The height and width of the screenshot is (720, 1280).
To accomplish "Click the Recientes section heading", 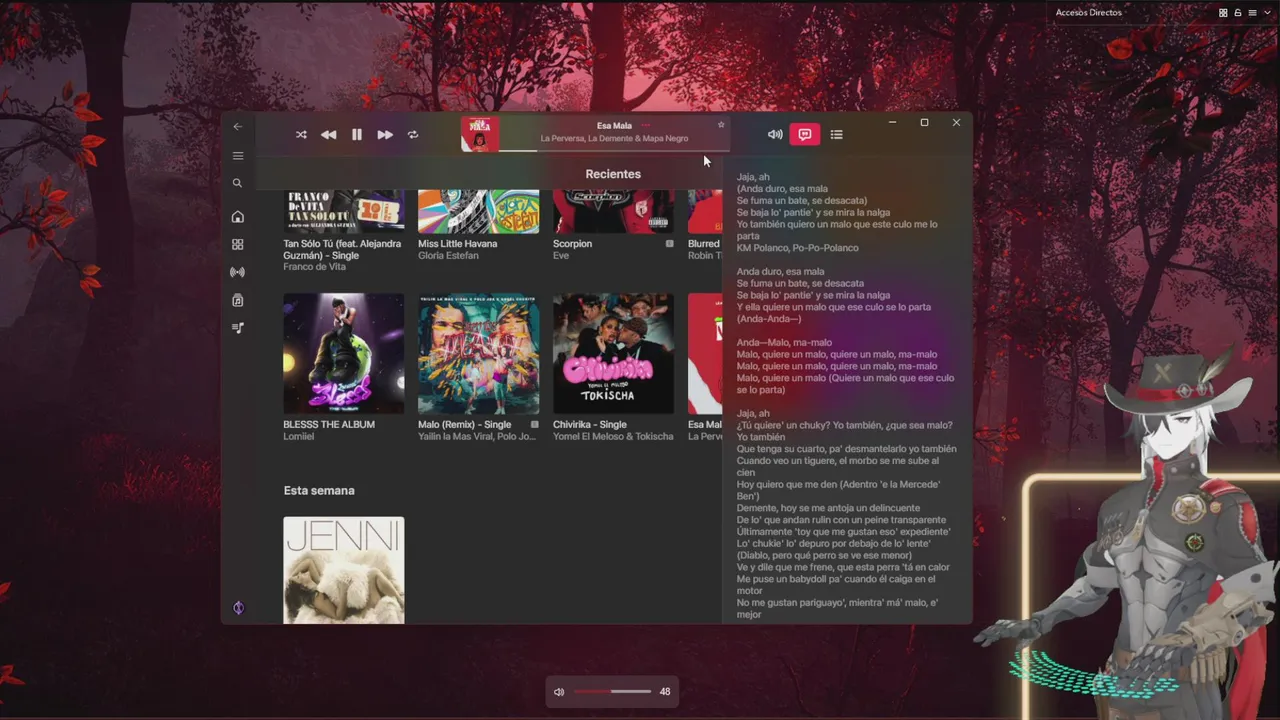I will pyautogui.click(x=613, y=174).
